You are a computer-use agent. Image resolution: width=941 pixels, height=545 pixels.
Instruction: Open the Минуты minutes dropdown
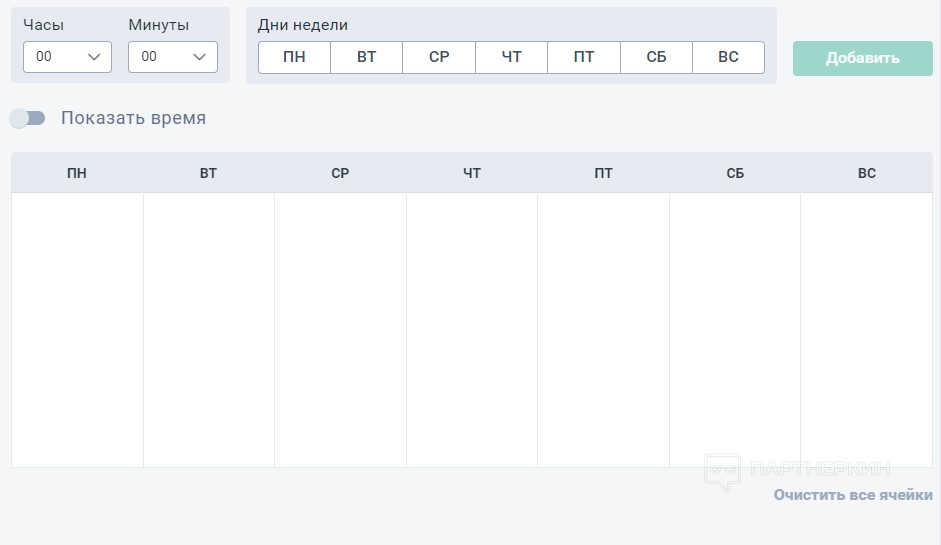click(x=172, y=57)
